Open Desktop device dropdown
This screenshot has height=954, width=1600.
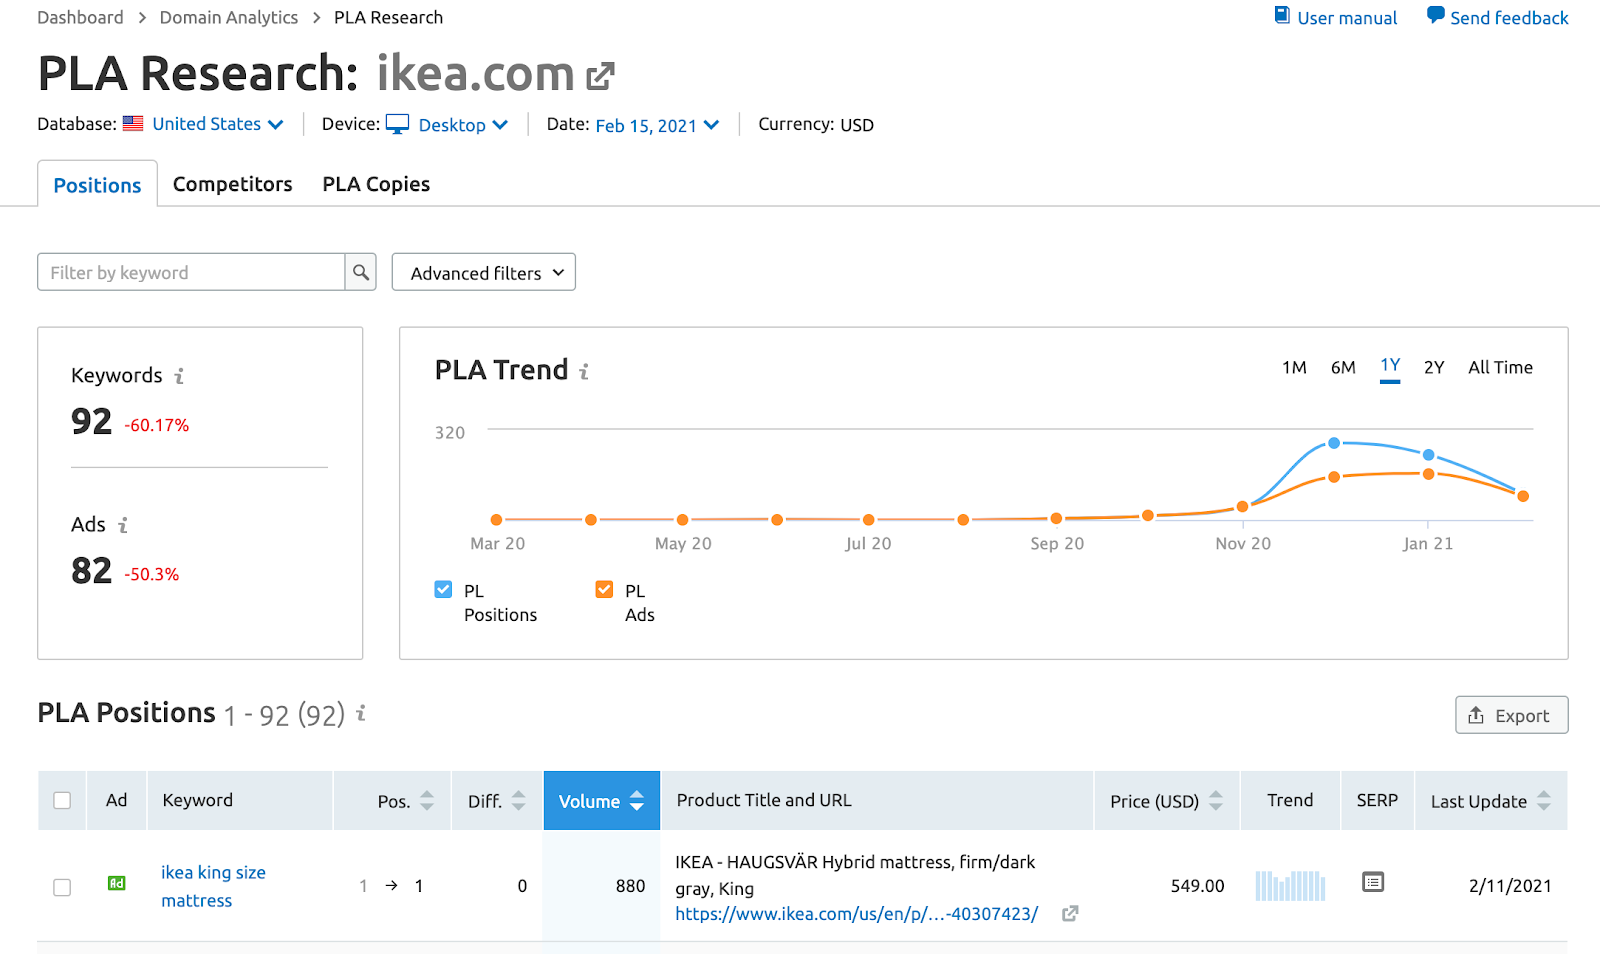463,125
